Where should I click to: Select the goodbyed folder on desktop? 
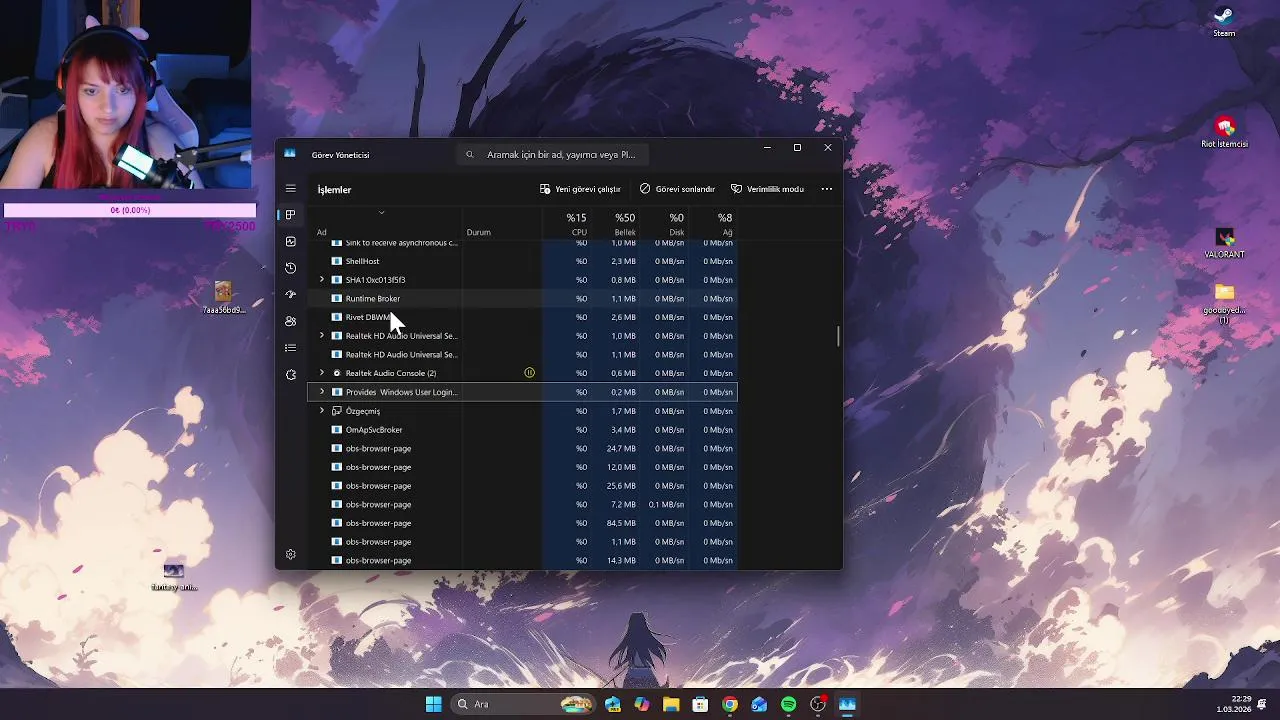click(x=1224, y=303)
